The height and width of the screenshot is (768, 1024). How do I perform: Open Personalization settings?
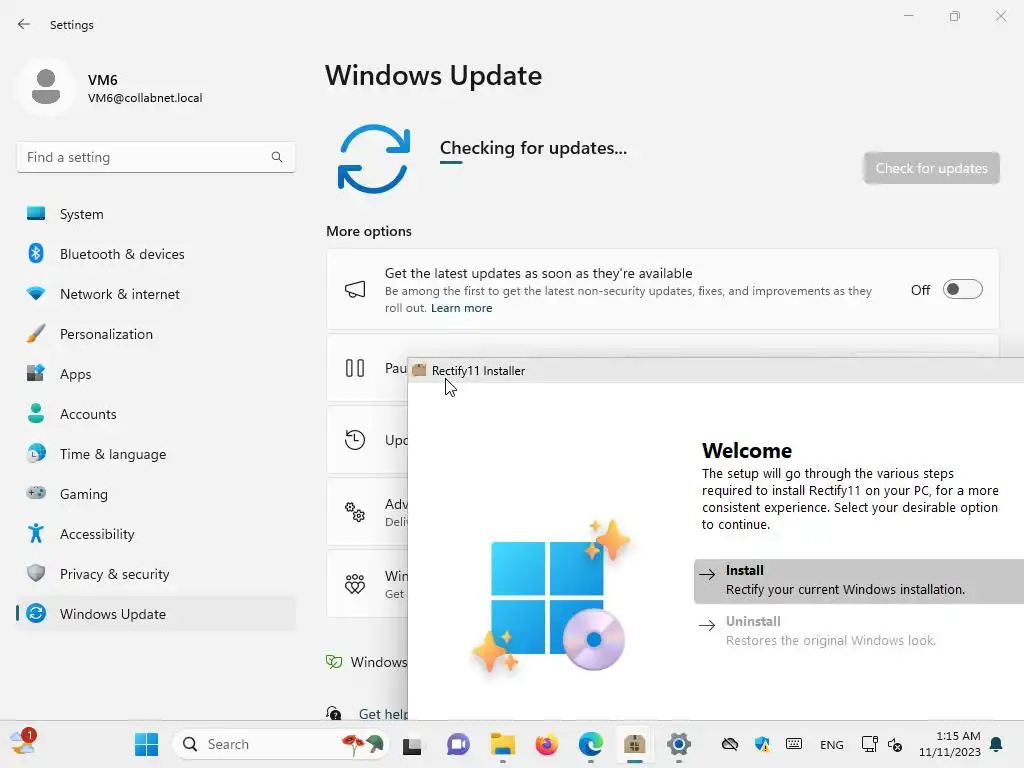155,334
